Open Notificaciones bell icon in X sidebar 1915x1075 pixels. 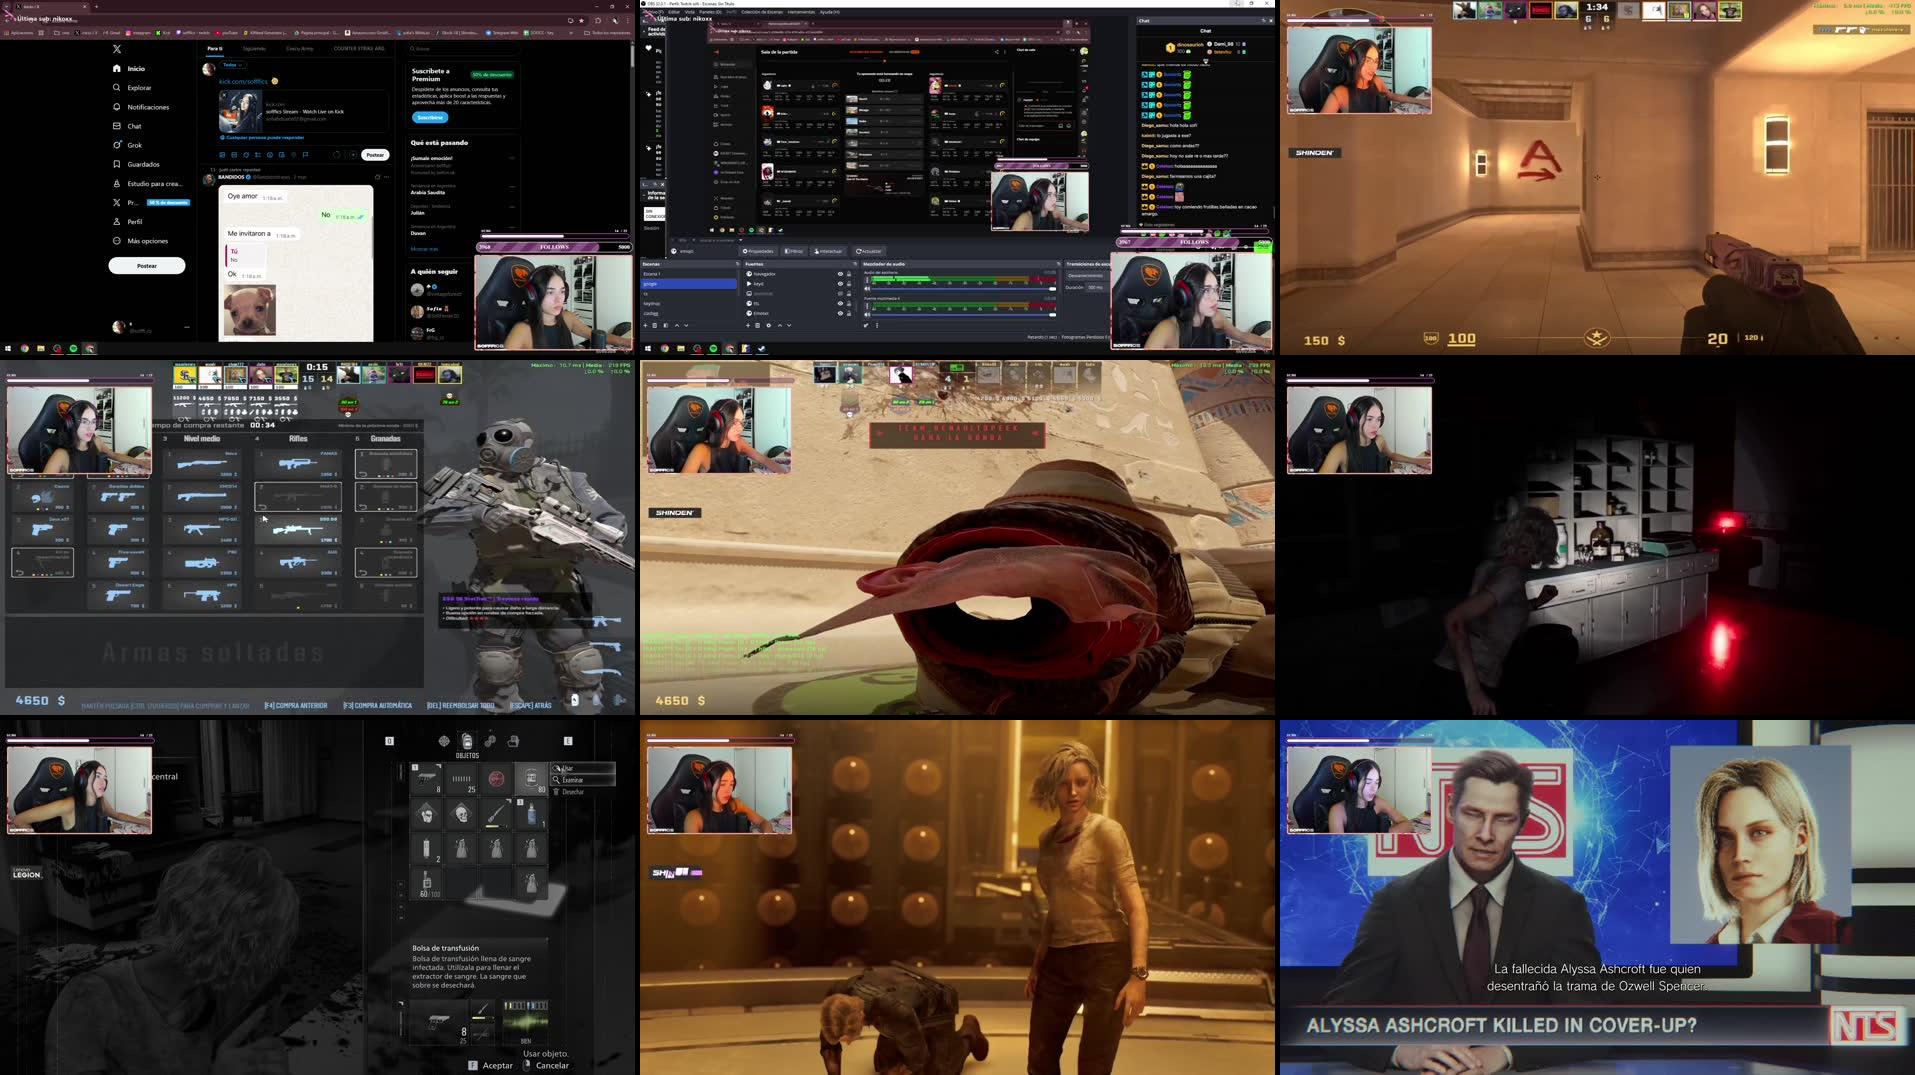click(x=116, y=107)
